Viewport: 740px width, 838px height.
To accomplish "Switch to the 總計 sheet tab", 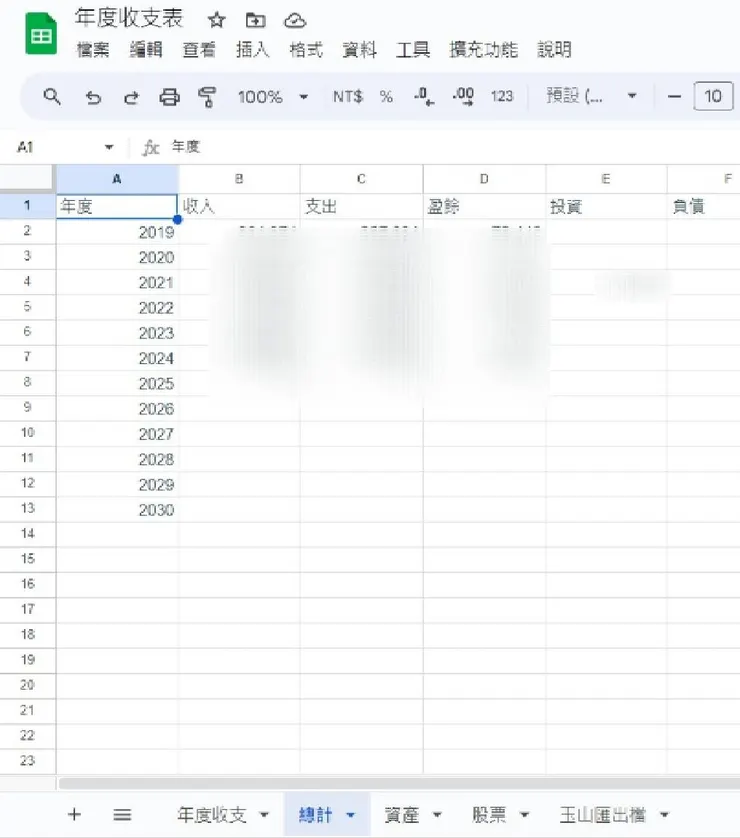I will [x=315, y=815].
